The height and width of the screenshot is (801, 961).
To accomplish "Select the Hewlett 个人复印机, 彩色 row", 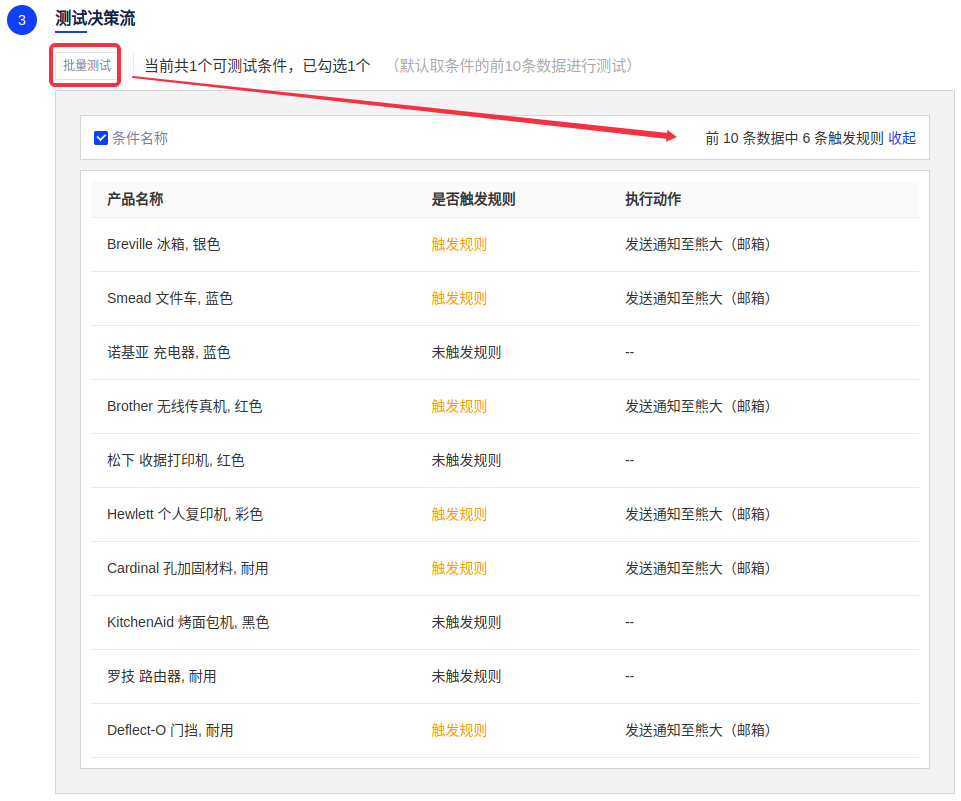I will pyautogui.click(x=185, y=514).
